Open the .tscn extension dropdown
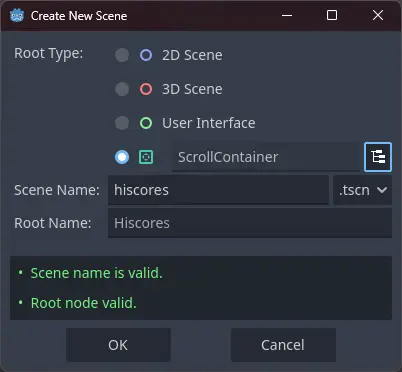 click(362, 190)
